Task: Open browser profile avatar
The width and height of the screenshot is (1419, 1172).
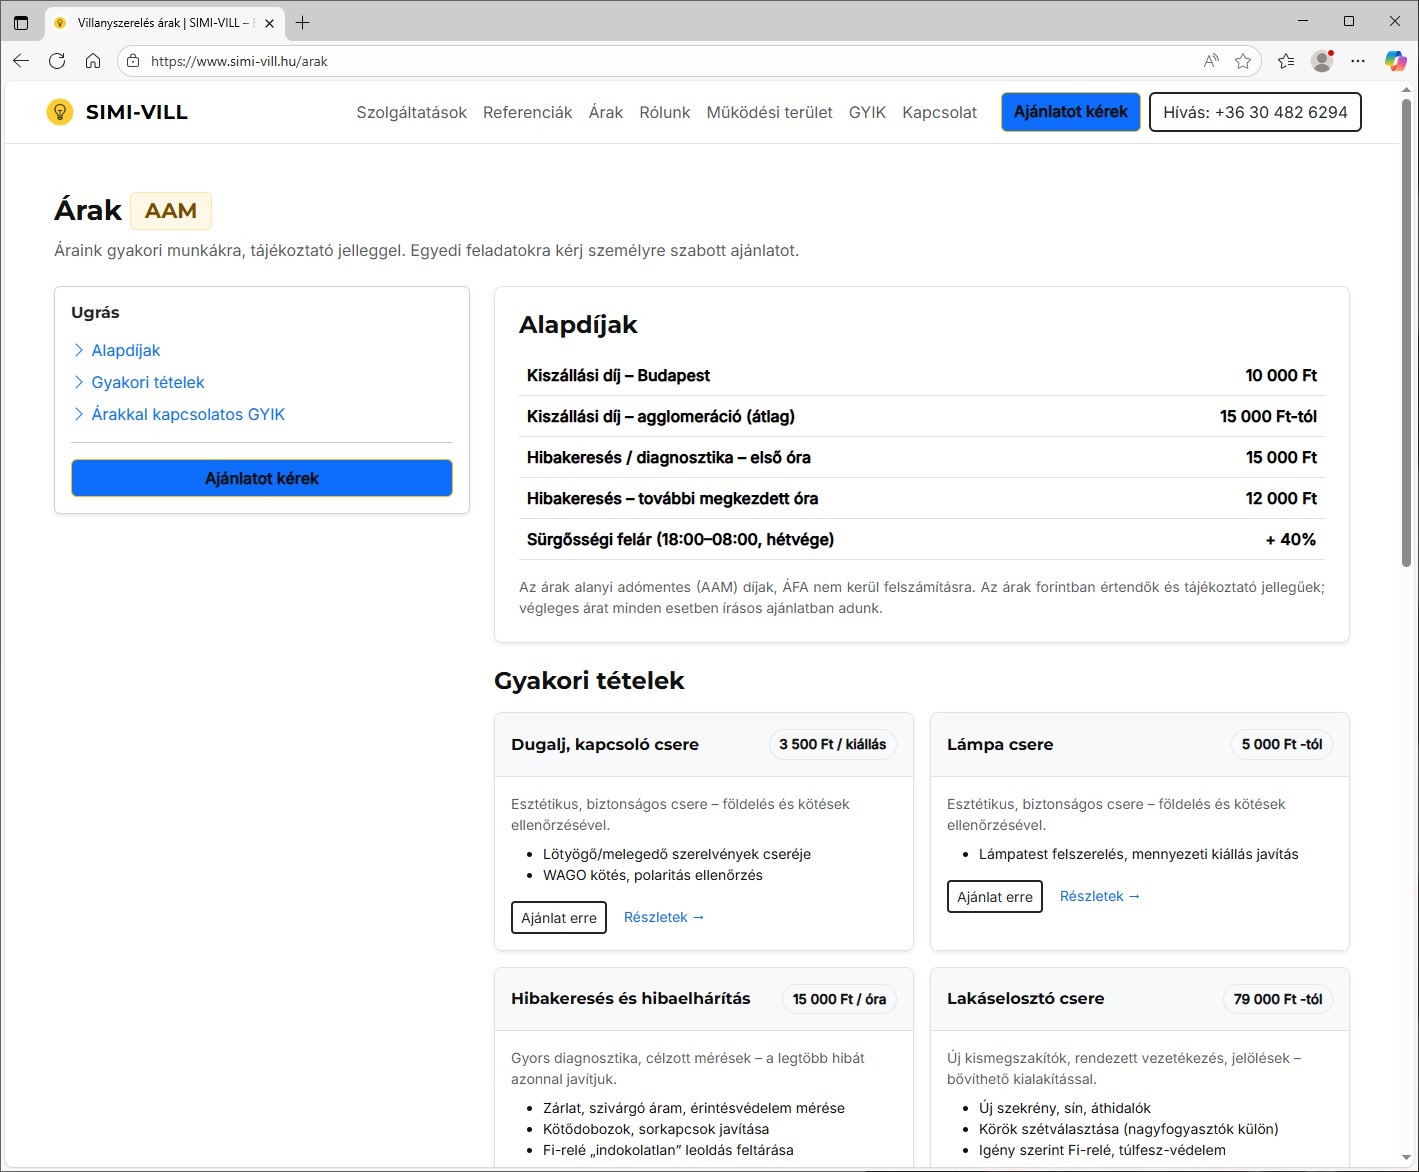Action: [1322, 61]
